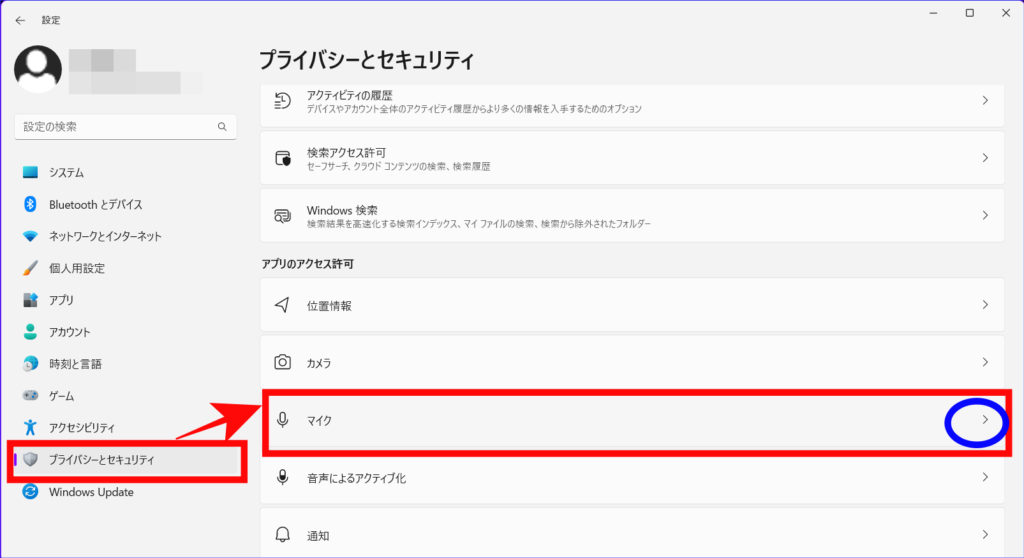Click the Windows Update icon in sidebar
Image resolution: width=1024 pixels, height=558 pixels.
pyautogui.click(x=30, y=492)
